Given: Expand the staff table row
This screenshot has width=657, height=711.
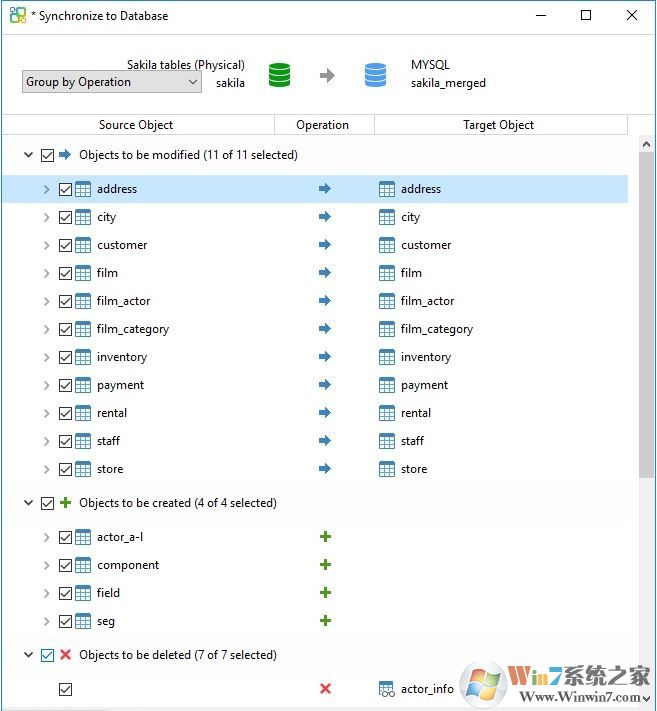Looking at the screenshot, I should pos(46,441).
